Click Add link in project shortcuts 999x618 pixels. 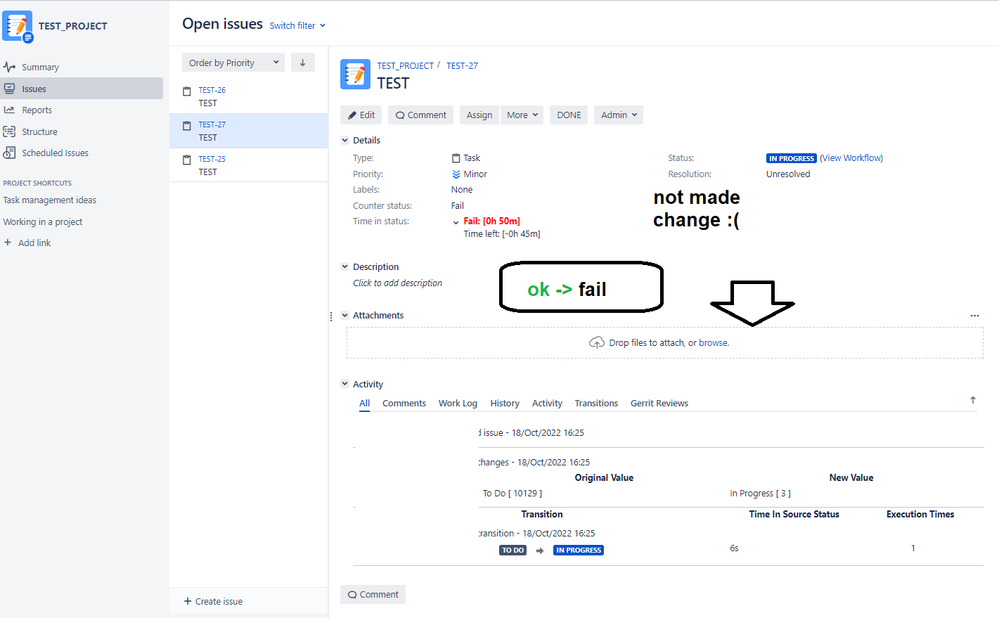point(27,243)
